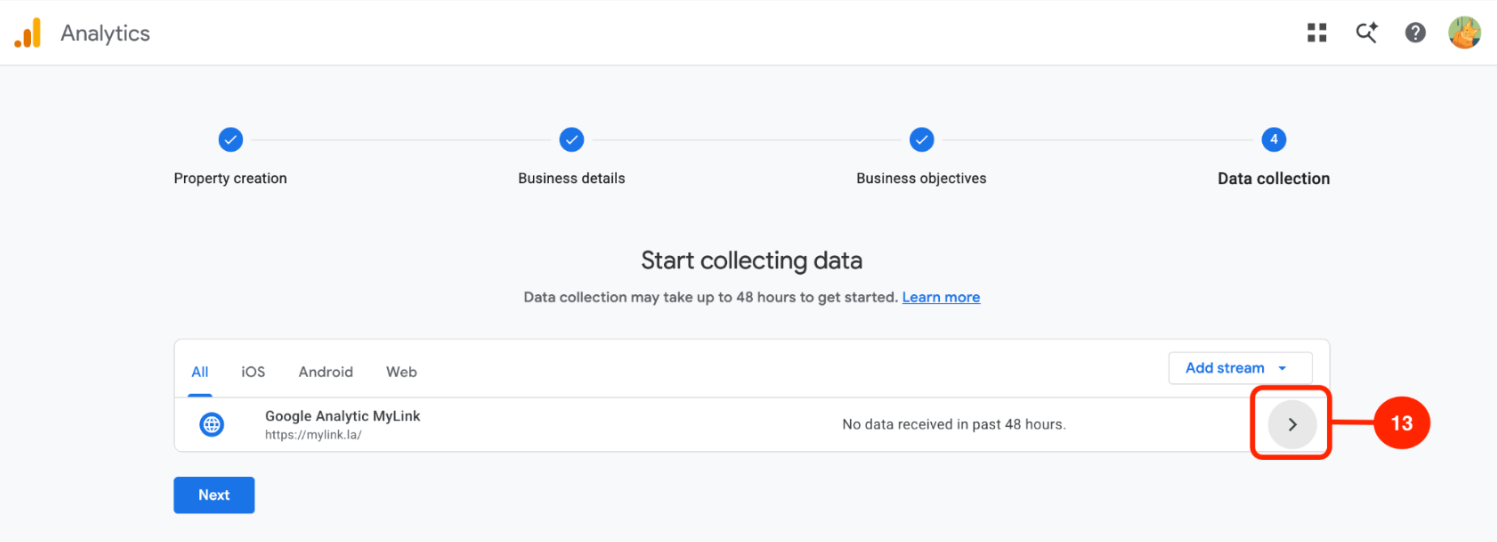Switch to the Android tab

click(x=326, y=372)
